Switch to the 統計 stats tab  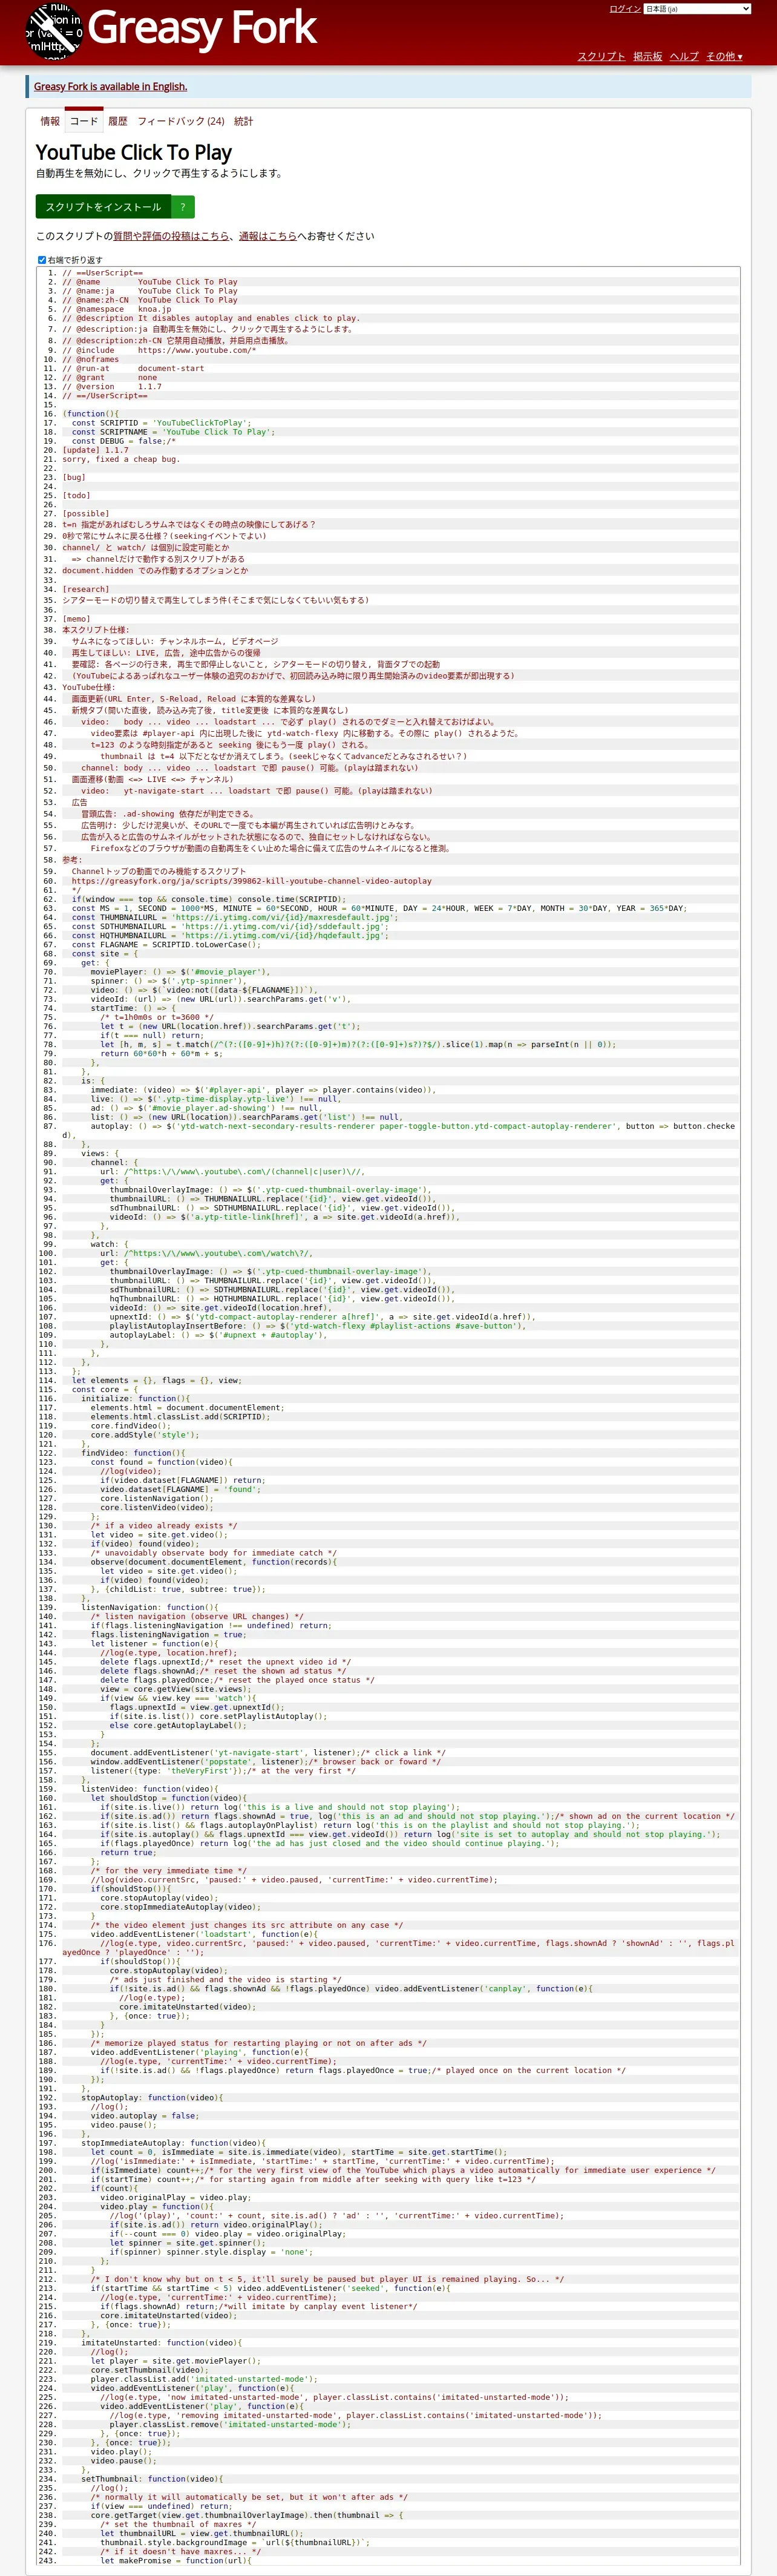[x=244, y=121]
